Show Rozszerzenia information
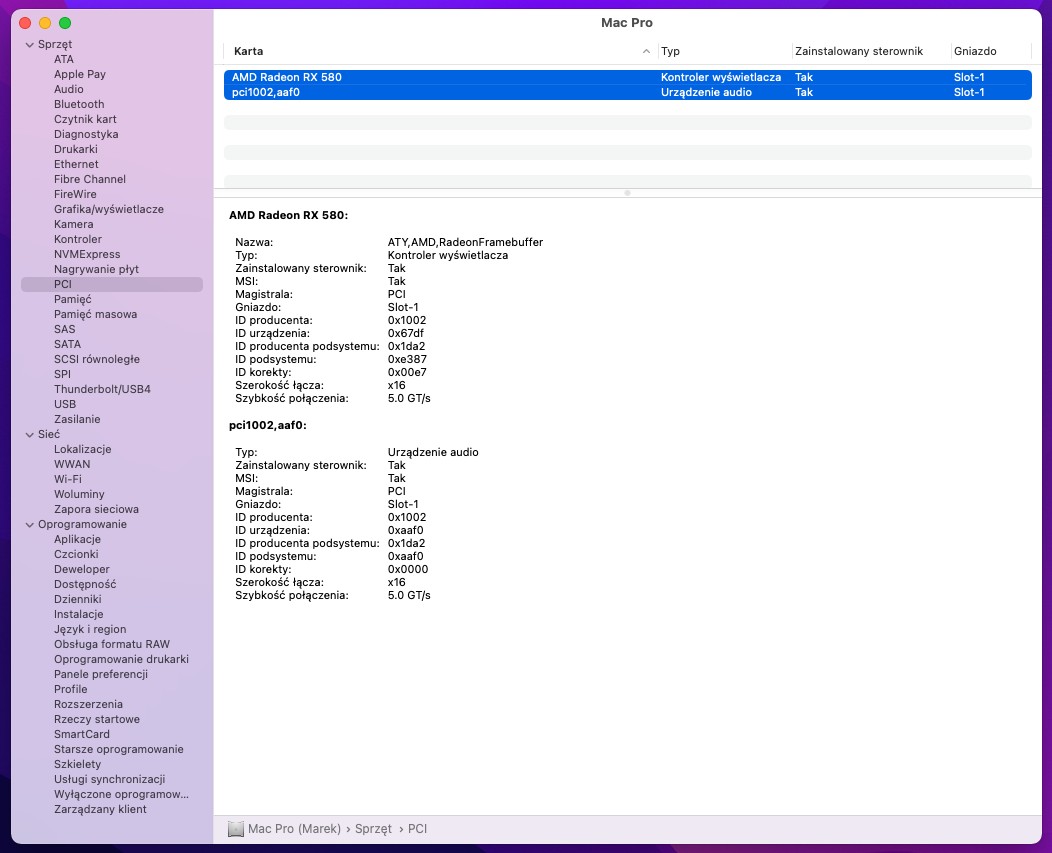1052x853 pixels. point(89,704)
